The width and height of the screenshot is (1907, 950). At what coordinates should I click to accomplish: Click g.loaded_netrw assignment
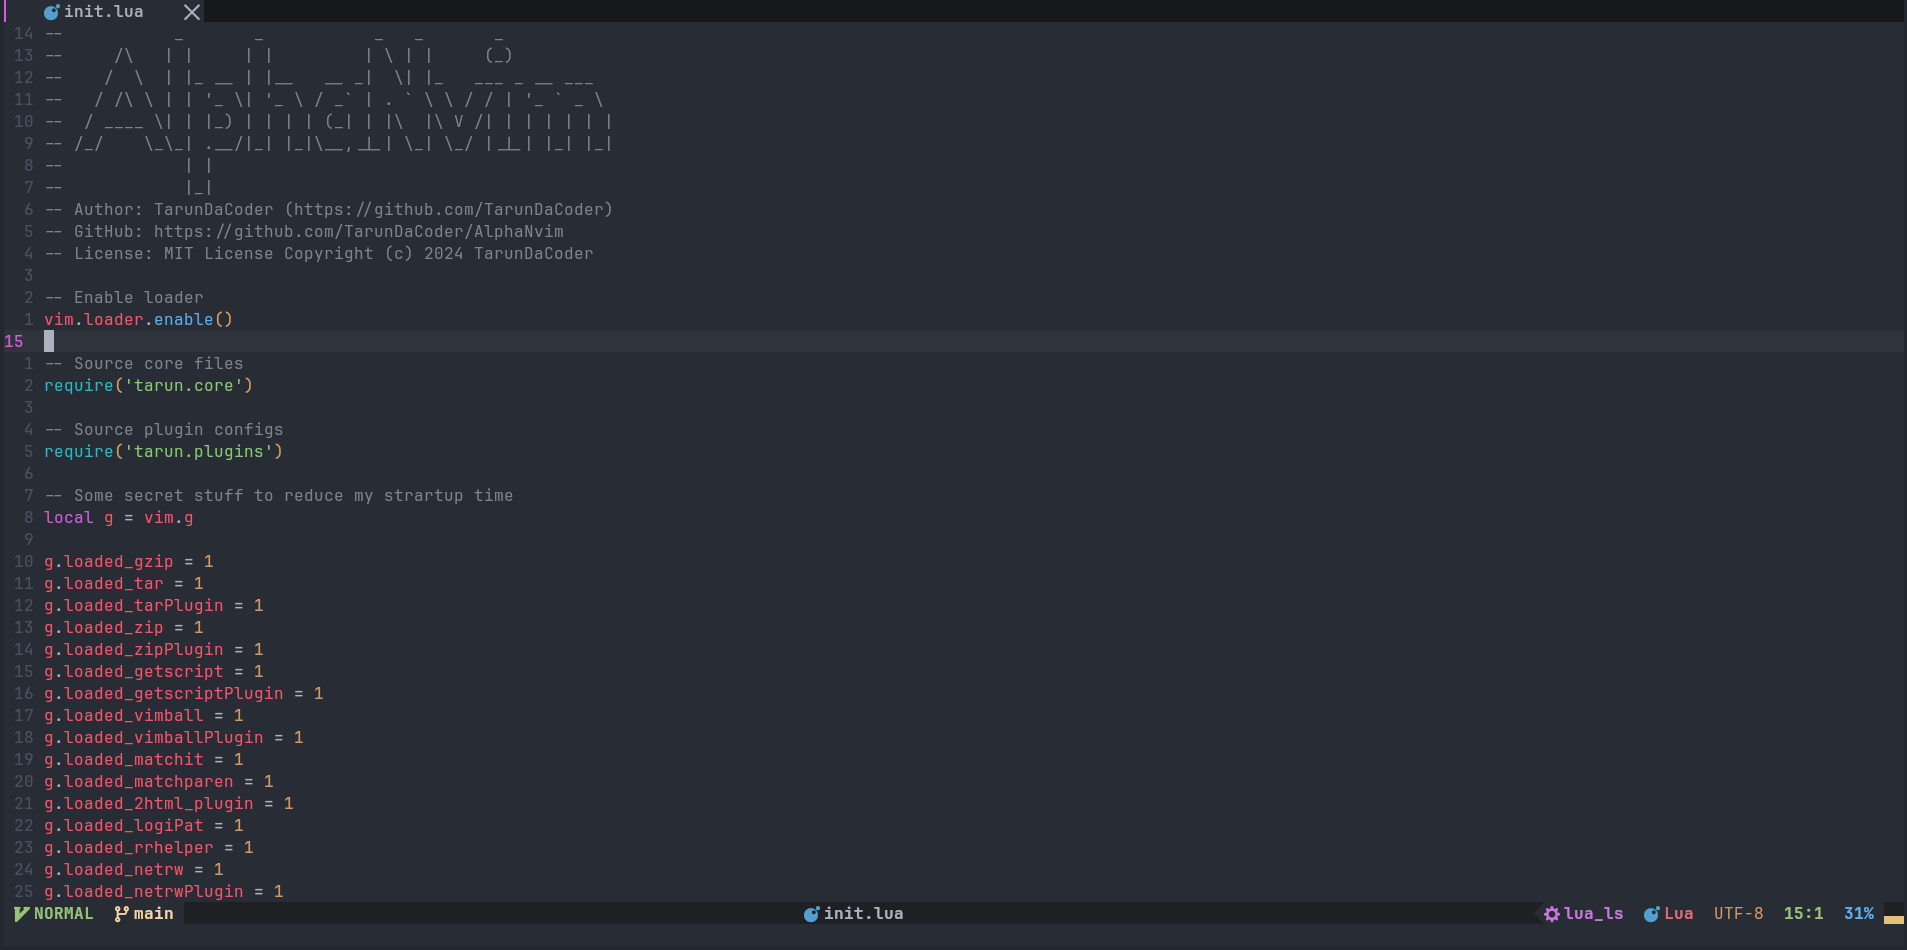pyautogui.click(x=134, y=870)
